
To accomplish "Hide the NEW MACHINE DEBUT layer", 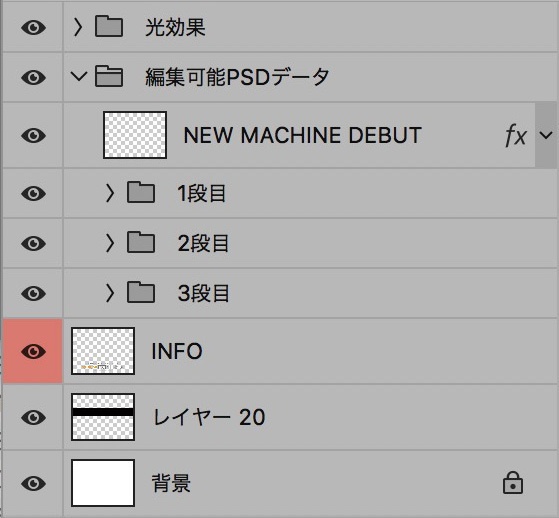I will click(33, 135).
